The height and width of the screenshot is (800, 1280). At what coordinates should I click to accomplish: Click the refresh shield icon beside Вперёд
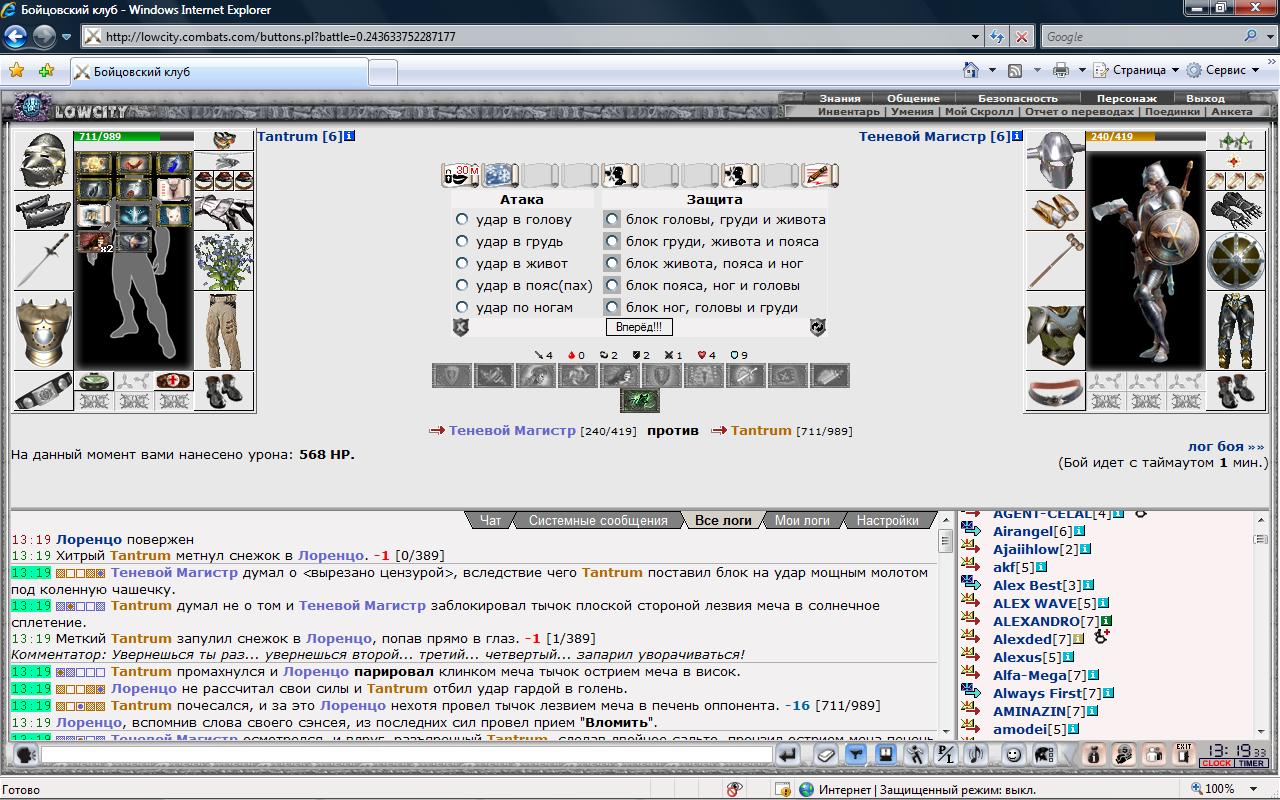818,327
